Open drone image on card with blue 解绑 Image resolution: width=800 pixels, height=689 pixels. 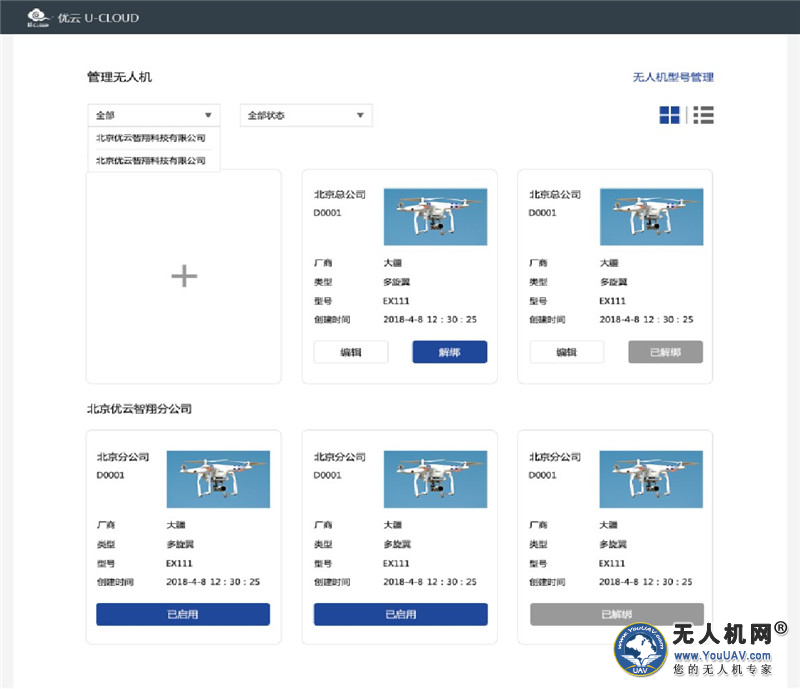point(435,217)
